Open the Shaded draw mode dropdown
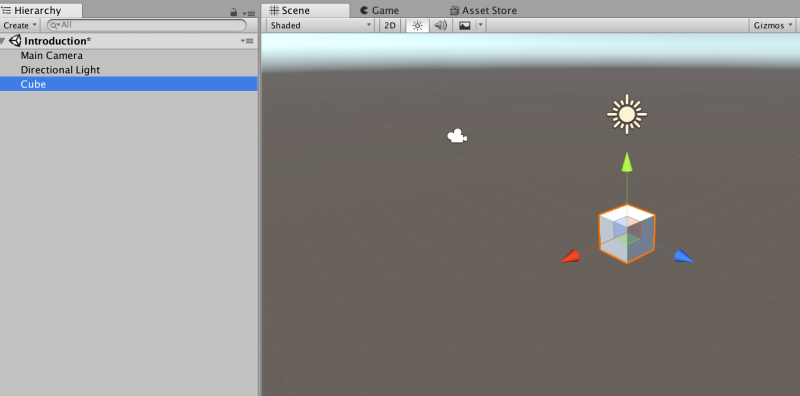The image size is (800, 396). [x=320, y=26]
